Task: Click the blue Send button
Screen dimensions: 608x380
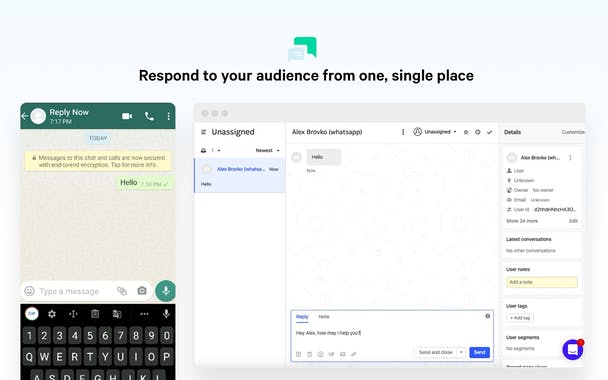Action: click(x=480, y=352)
